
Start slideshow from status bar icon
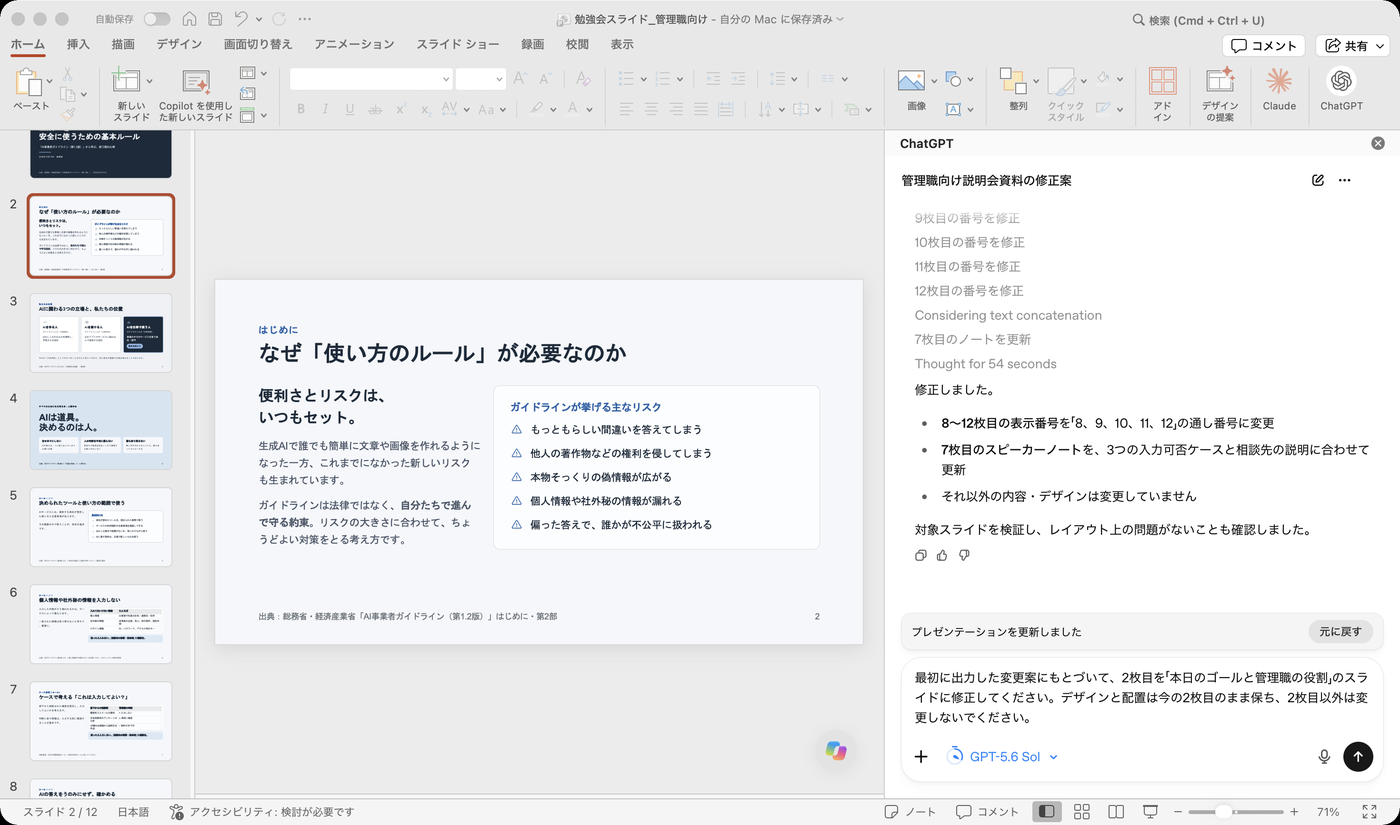coord(1151,812)
